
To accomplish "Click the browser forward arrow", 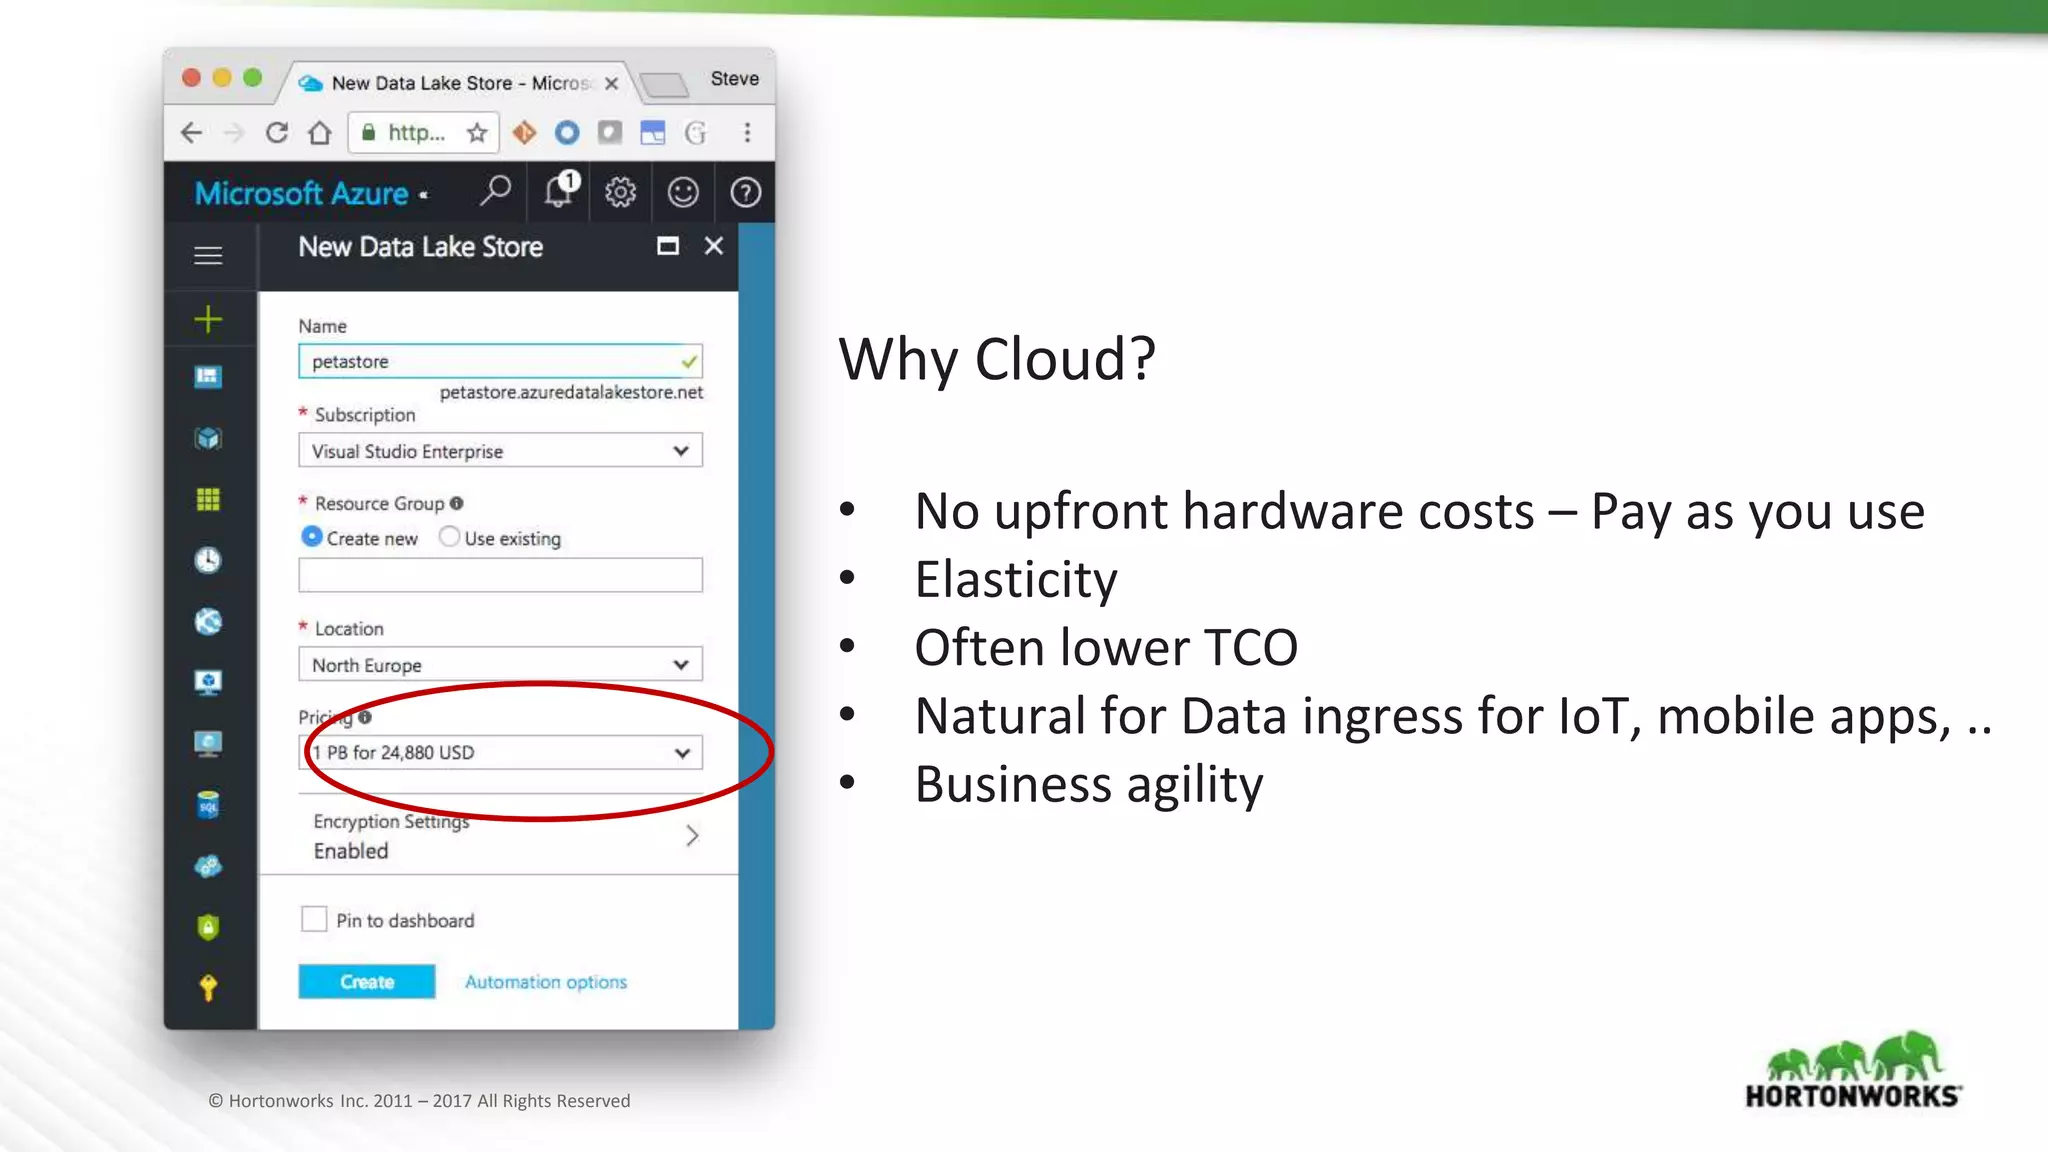I will tap(233, 132).
